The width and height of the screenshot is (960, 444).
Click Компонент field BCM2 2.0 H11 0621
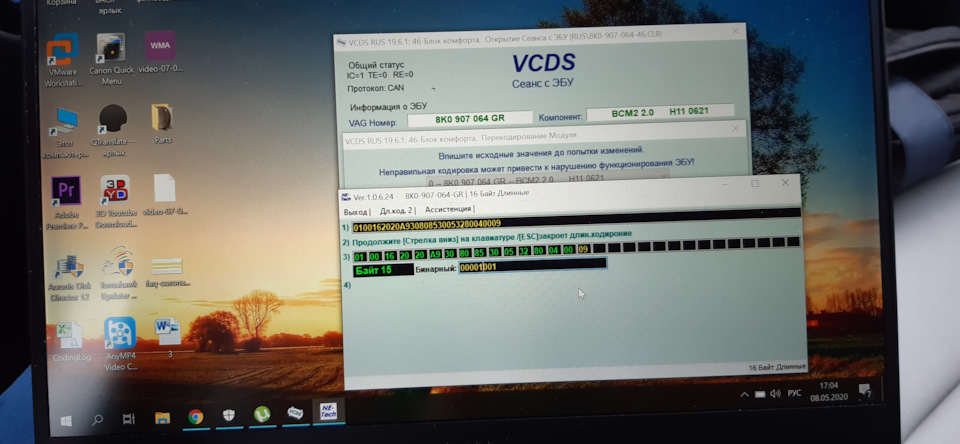coord(660,113)
